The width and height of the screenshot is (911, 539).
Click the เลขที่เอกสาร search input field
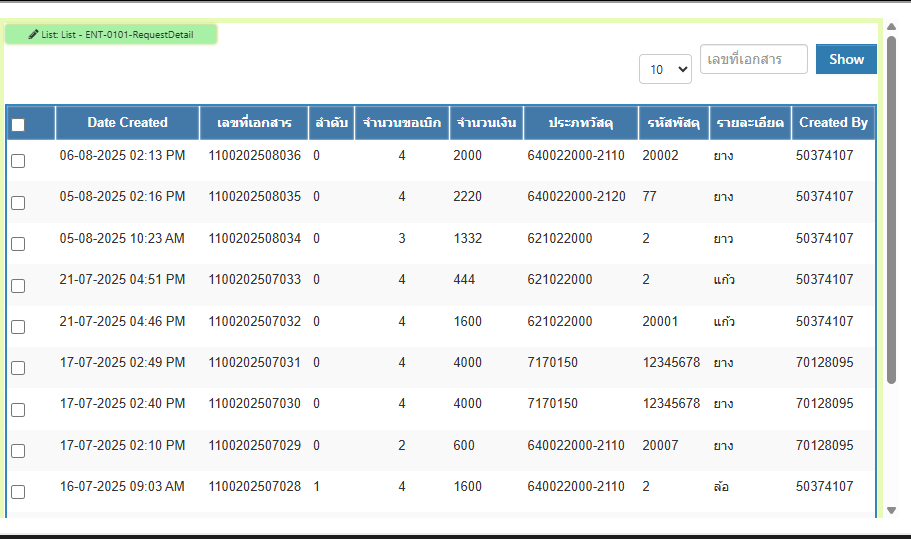click(x=753, y=59)
